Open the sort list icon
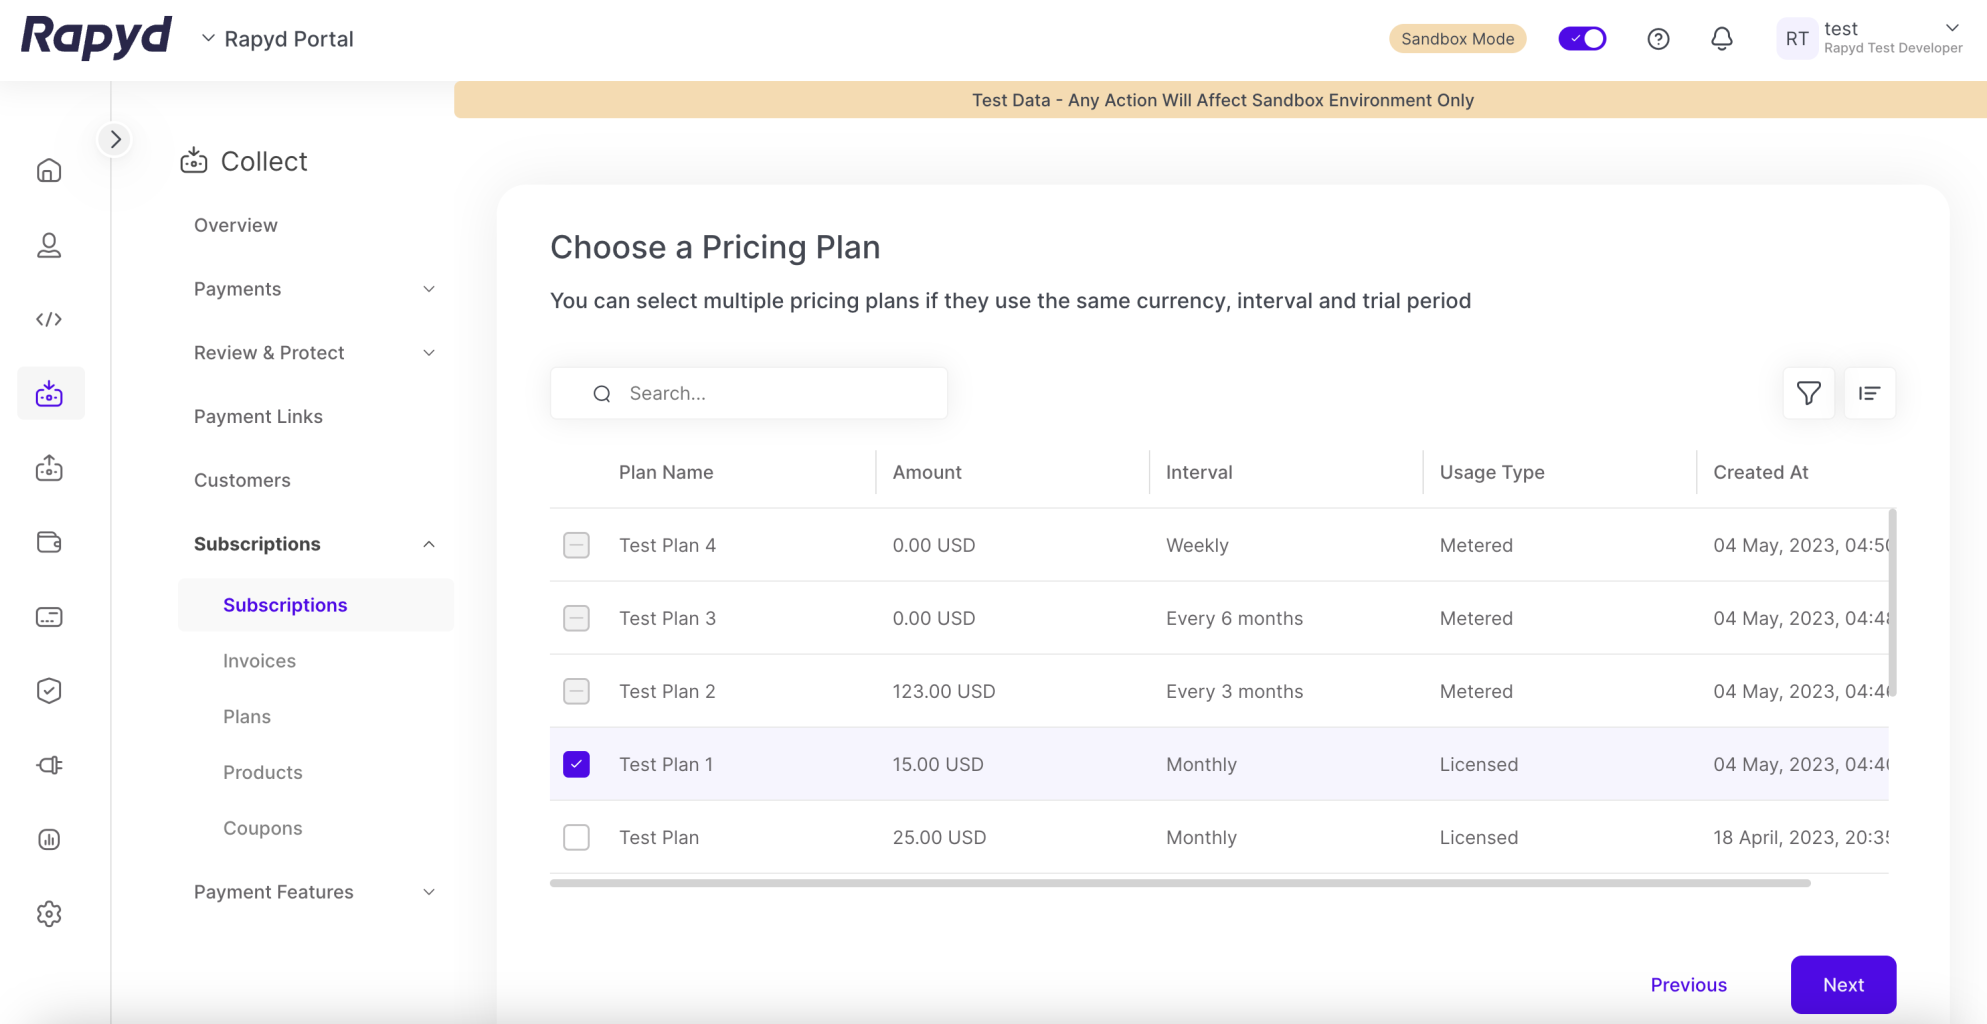Screen dimensions: 1987x1024 point(1869,393)
